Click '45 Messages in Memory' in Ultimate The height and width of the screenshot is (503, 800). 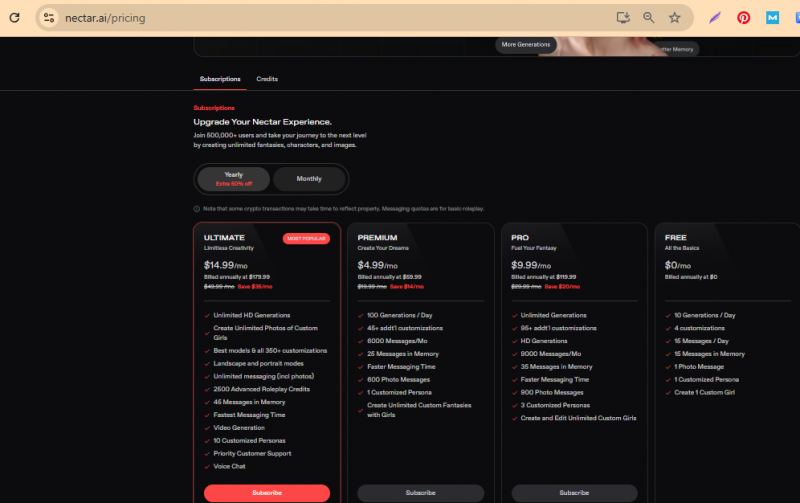(249, 402)
